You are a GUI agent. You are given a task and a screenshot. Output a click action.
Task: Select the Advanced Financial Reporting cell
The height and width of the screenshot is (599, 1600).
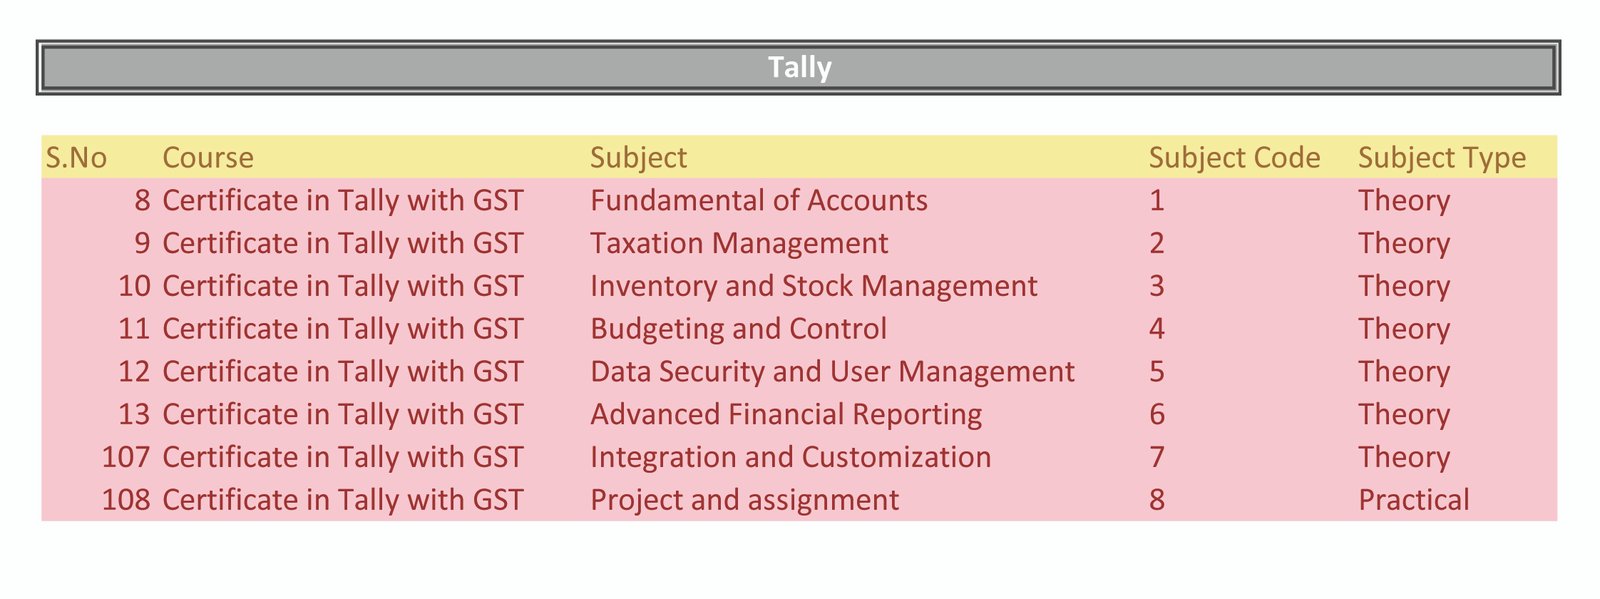pyautogui.click(x=786, y=415)
